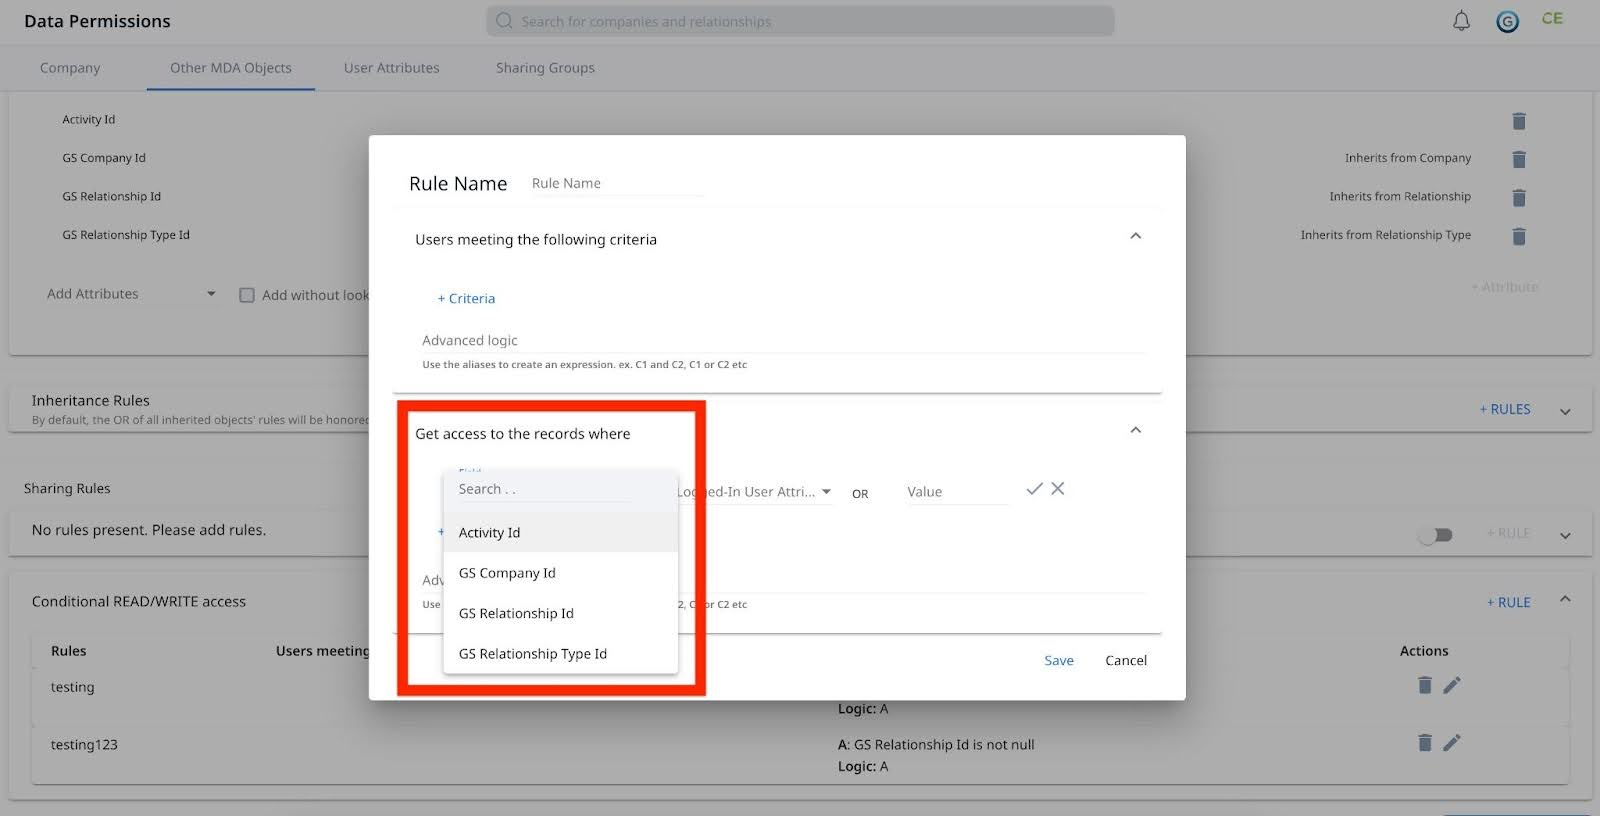Save the rule

[x=1059, y=660]
